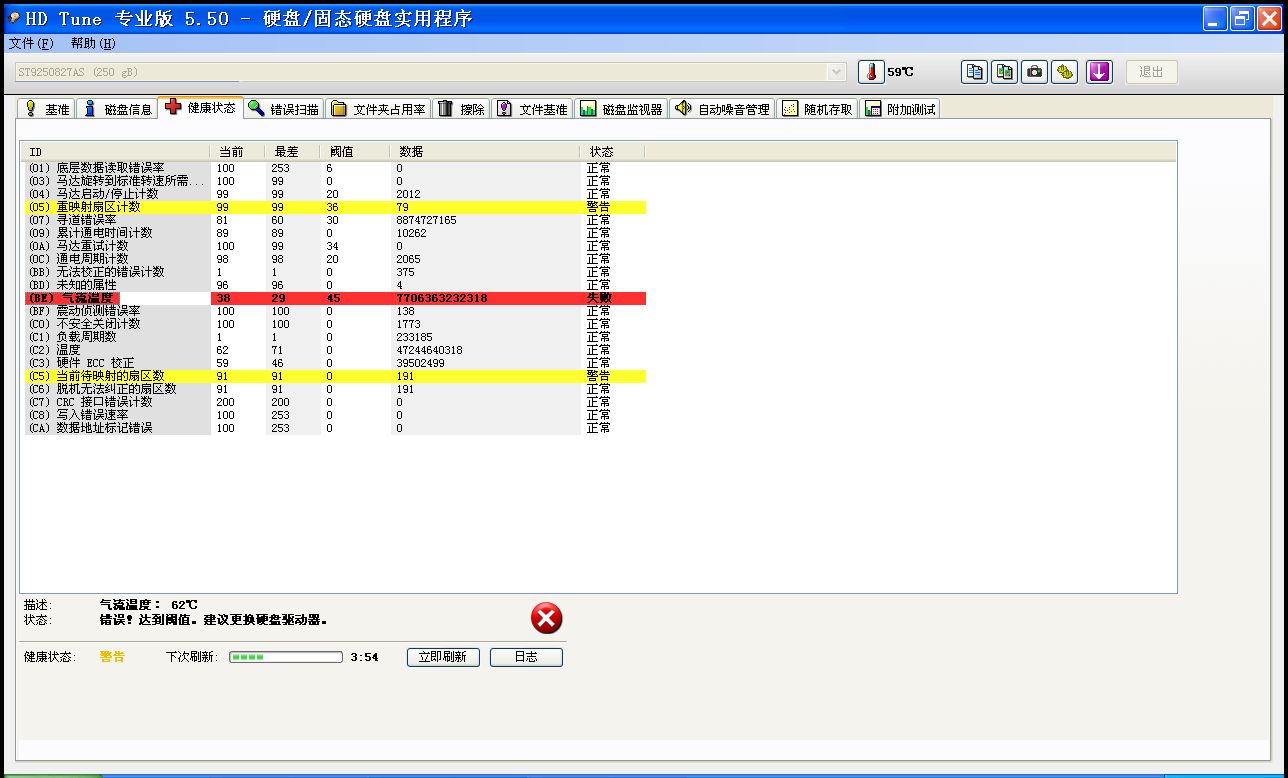Click the 立即刷新 refresh button
Screen dimensions: 1288x778
point(442,657)
